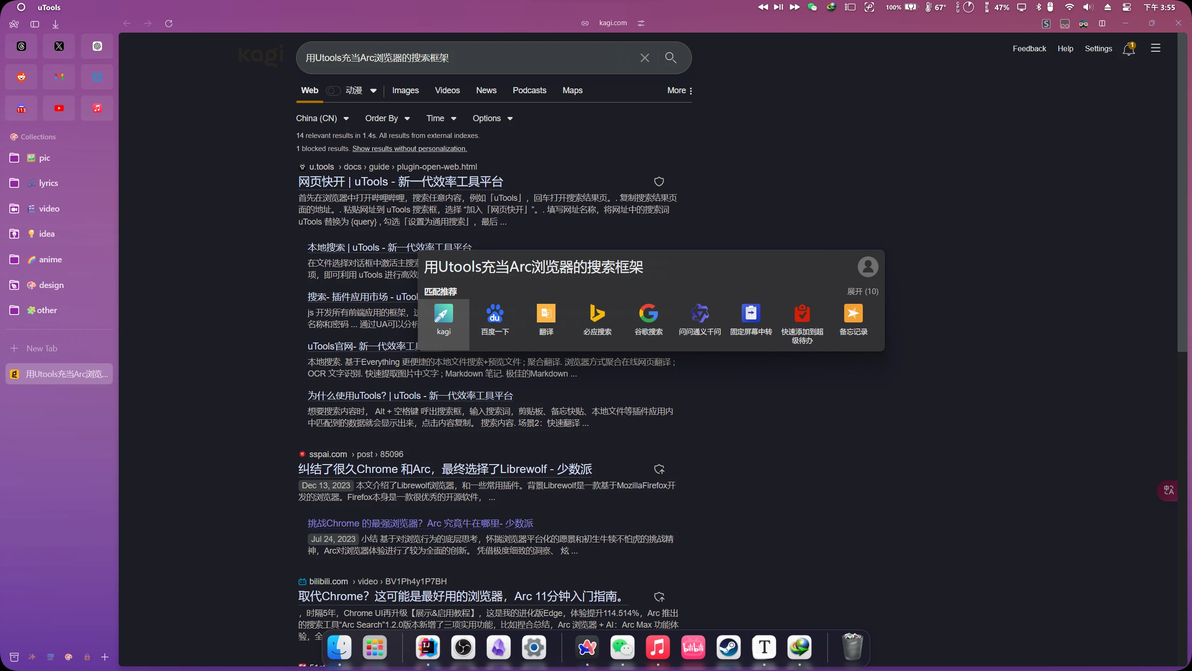Open the design folder in sidebar
Viewport: 1192px width, 671px height.
(59, 285)
